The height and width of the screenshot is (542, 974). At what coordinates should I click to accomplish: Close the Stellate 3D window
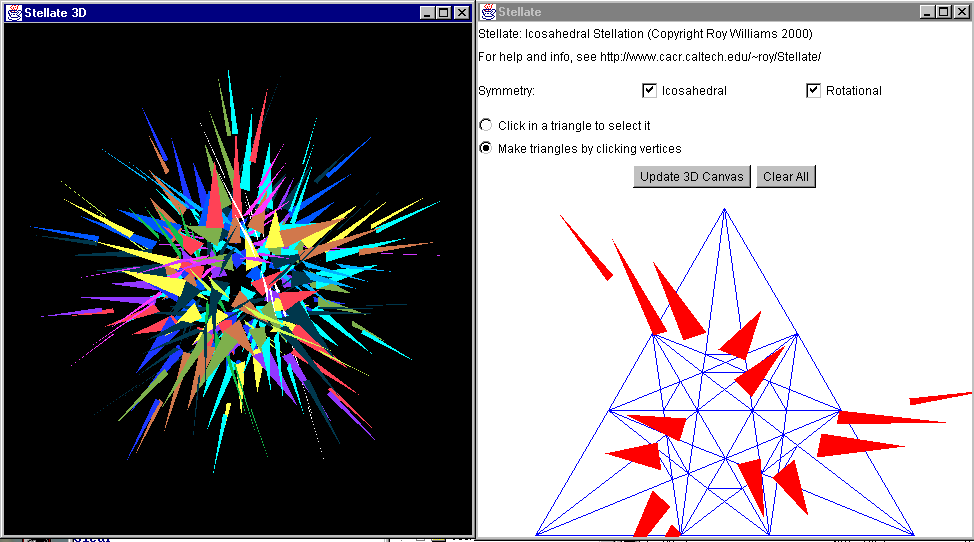click(x=461, y=12)
